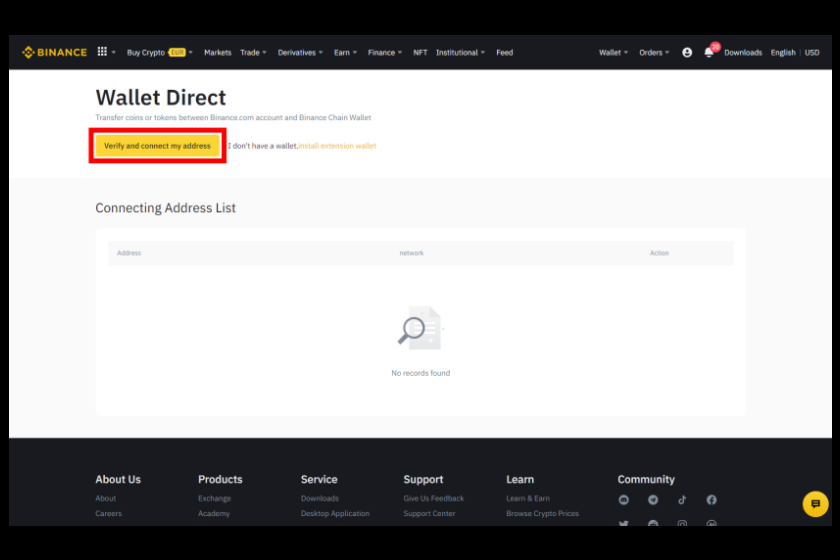Open the user account profile icon
Screen dimensions: 840x560
(x=687, y=53)
